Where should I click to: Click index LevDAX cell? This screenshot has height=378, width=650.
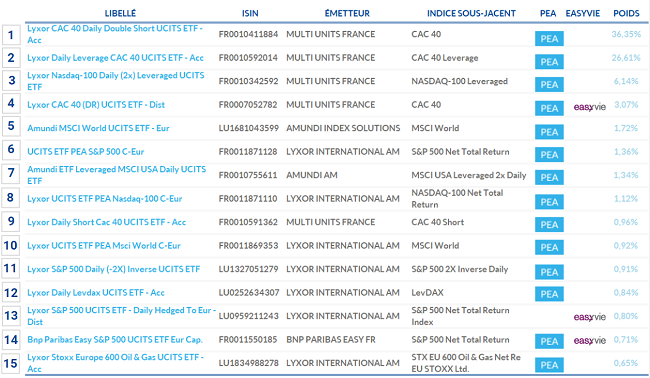click(x=427, y=293)
